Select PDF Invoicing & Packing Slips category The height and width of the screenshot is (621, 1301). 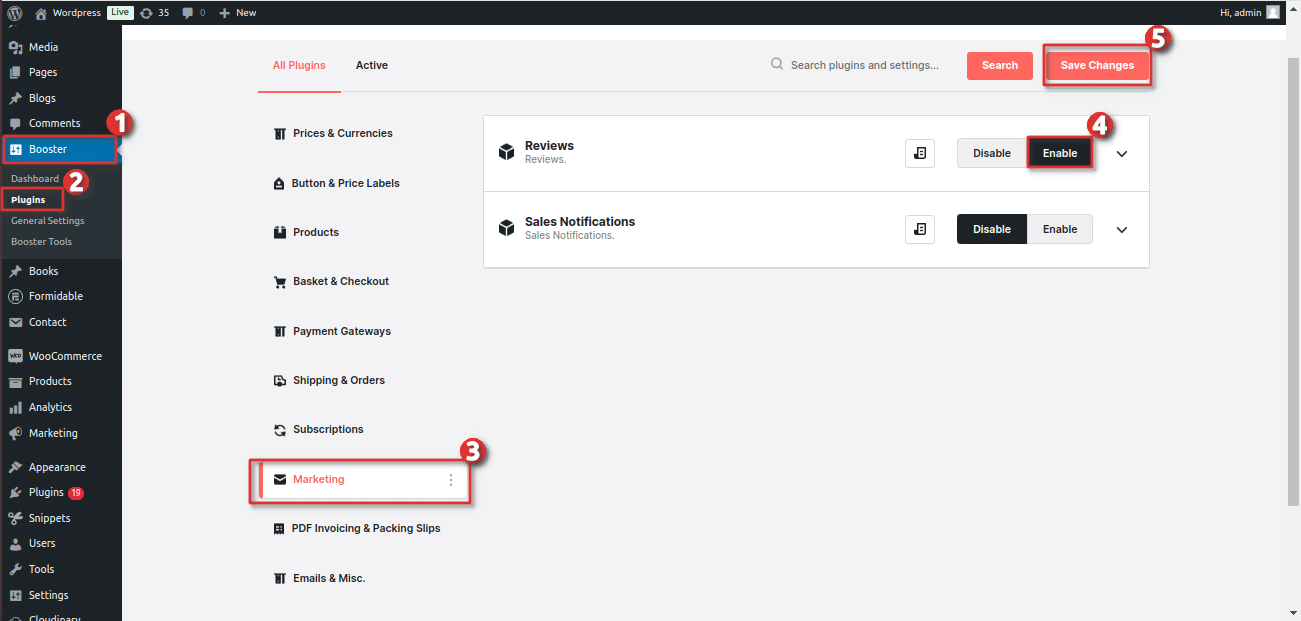359,528
